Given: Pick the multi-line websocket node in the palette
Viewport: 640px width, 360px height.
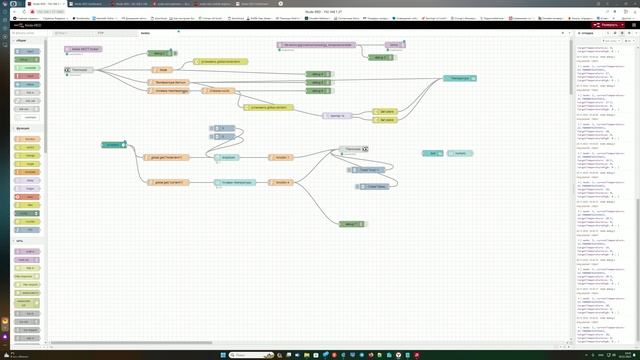Looking at the screenshot, I should [27, 303].
